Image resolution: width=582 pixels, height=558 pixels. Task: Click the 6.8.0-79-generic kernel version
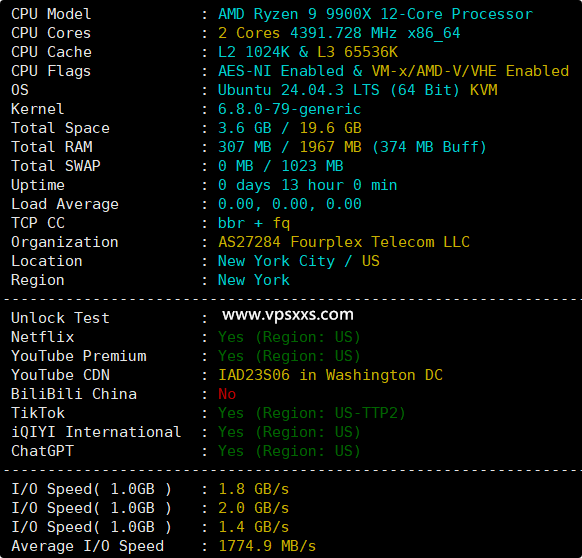tap(289, 109)
